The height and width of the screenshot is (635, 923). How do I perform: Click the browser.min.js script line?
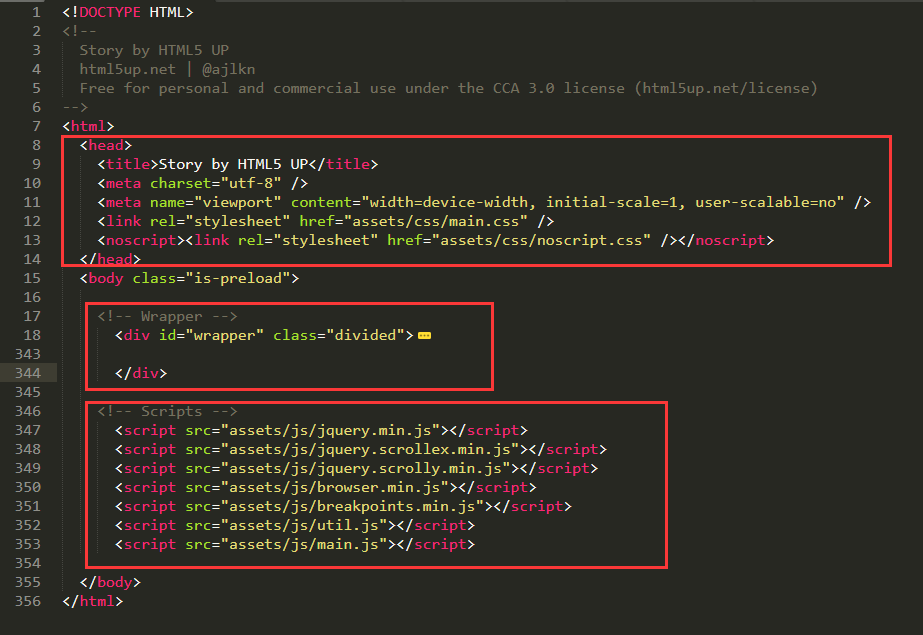pos(326,487)
